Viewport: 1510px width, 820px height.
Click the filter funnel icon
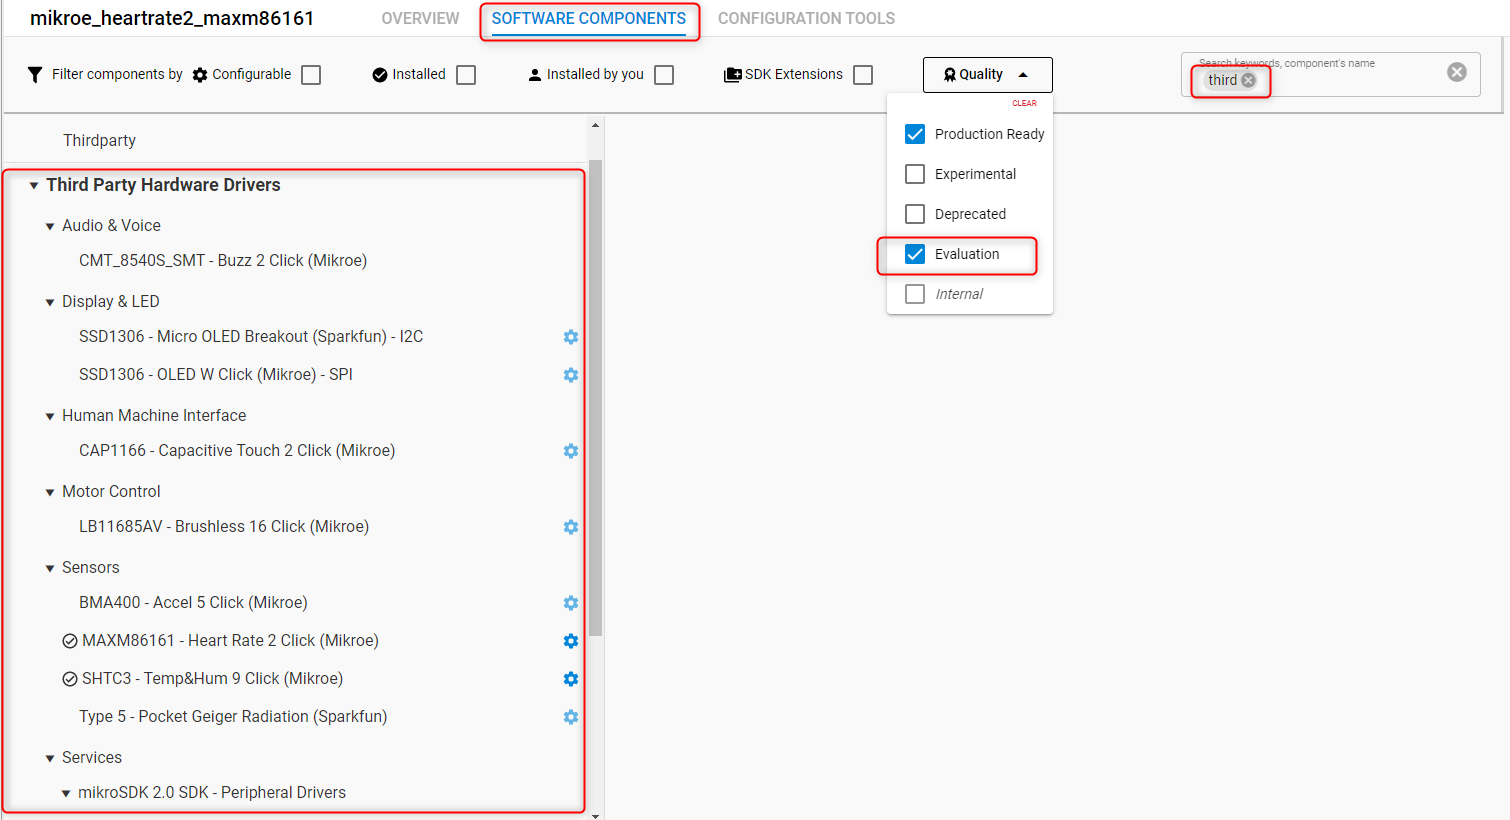click(x=35, y=75)
